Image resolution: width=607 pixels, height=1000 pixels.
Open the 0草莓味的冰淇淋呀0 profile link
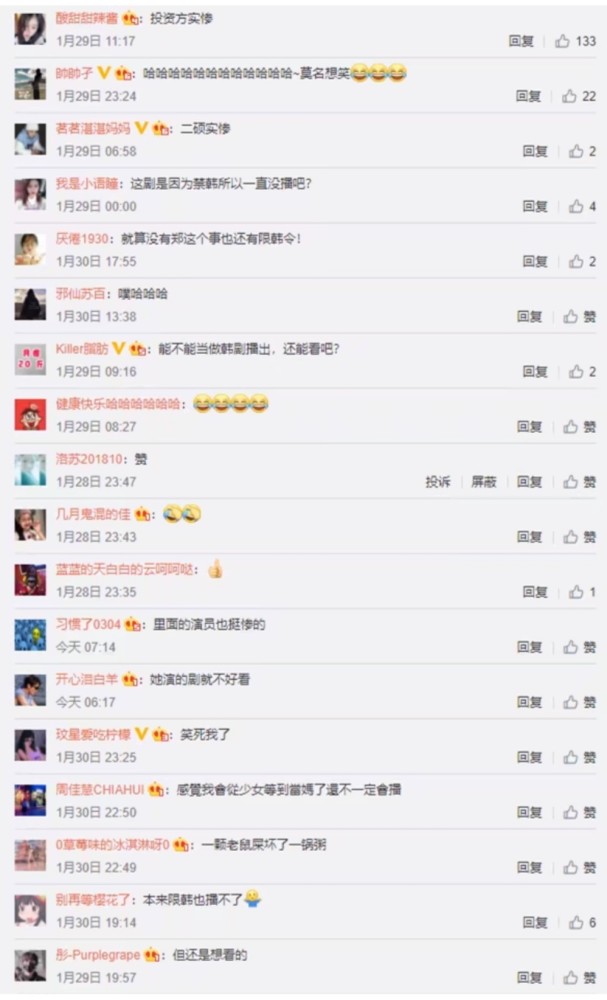pyautogui.click(x=113, y=844)
